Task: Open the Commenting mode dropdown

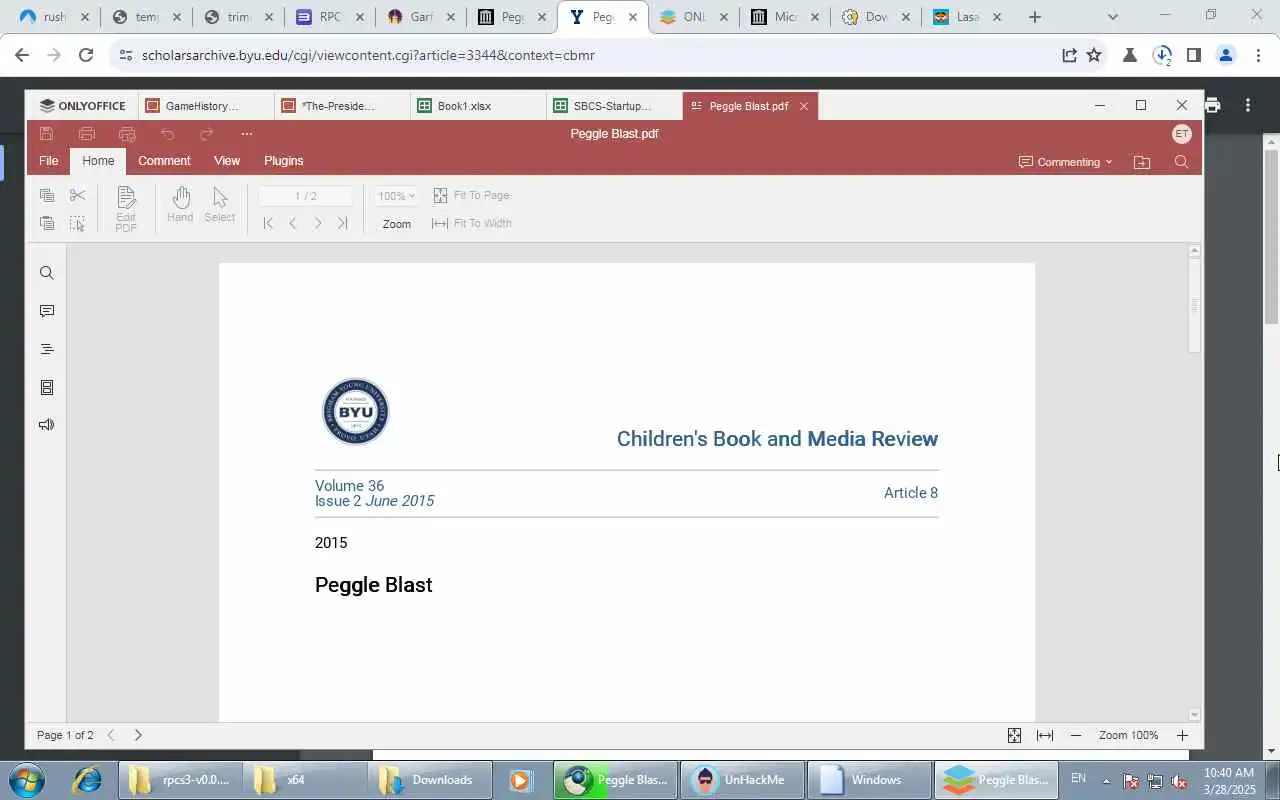Action: tap(1066, 162)
